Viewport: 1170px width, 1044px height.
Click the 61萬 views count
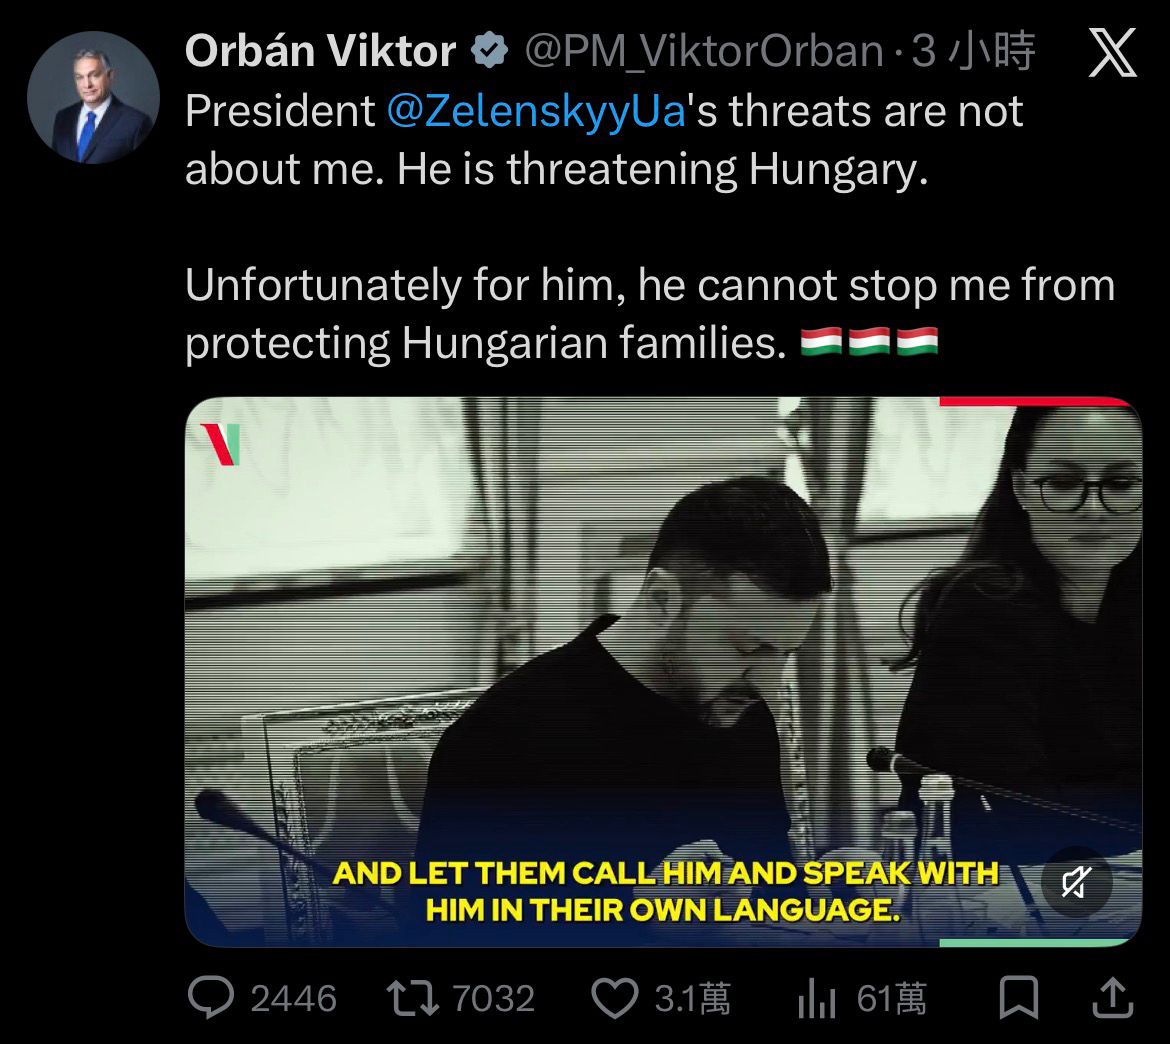click(892, 998)
